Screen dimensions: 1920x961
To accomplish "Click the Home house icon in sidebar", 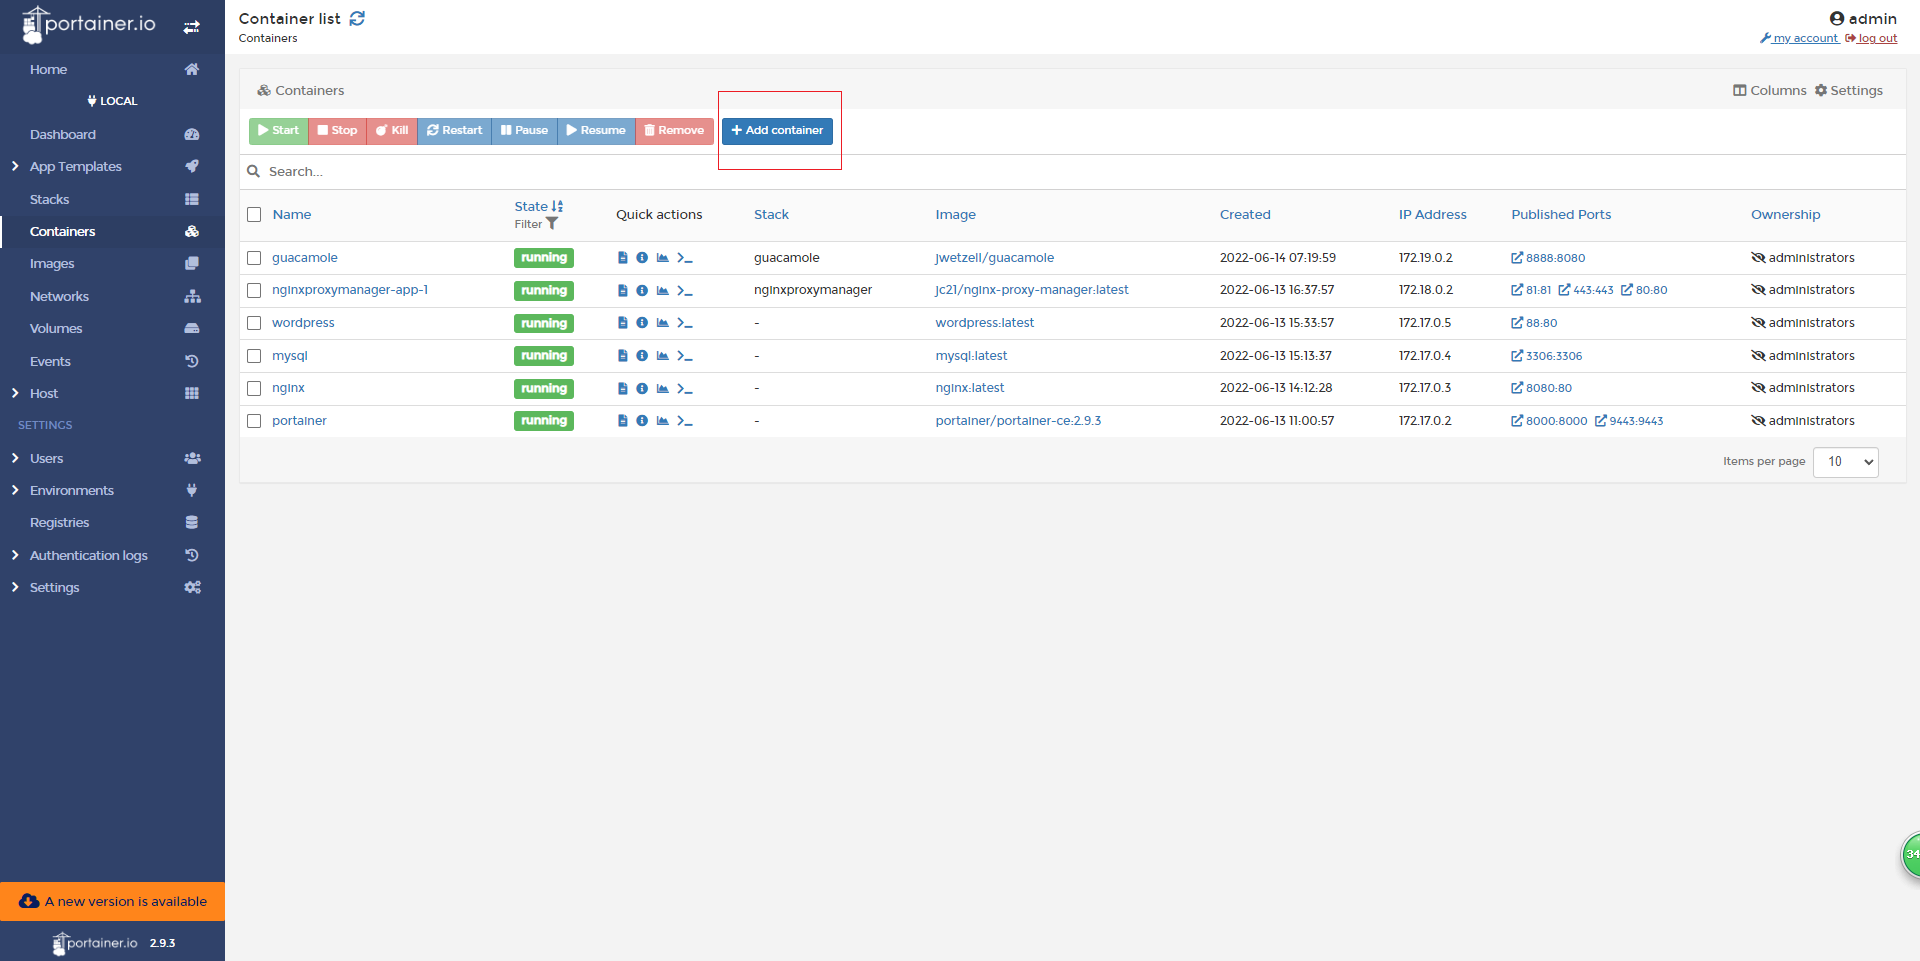I will point(192,69).
